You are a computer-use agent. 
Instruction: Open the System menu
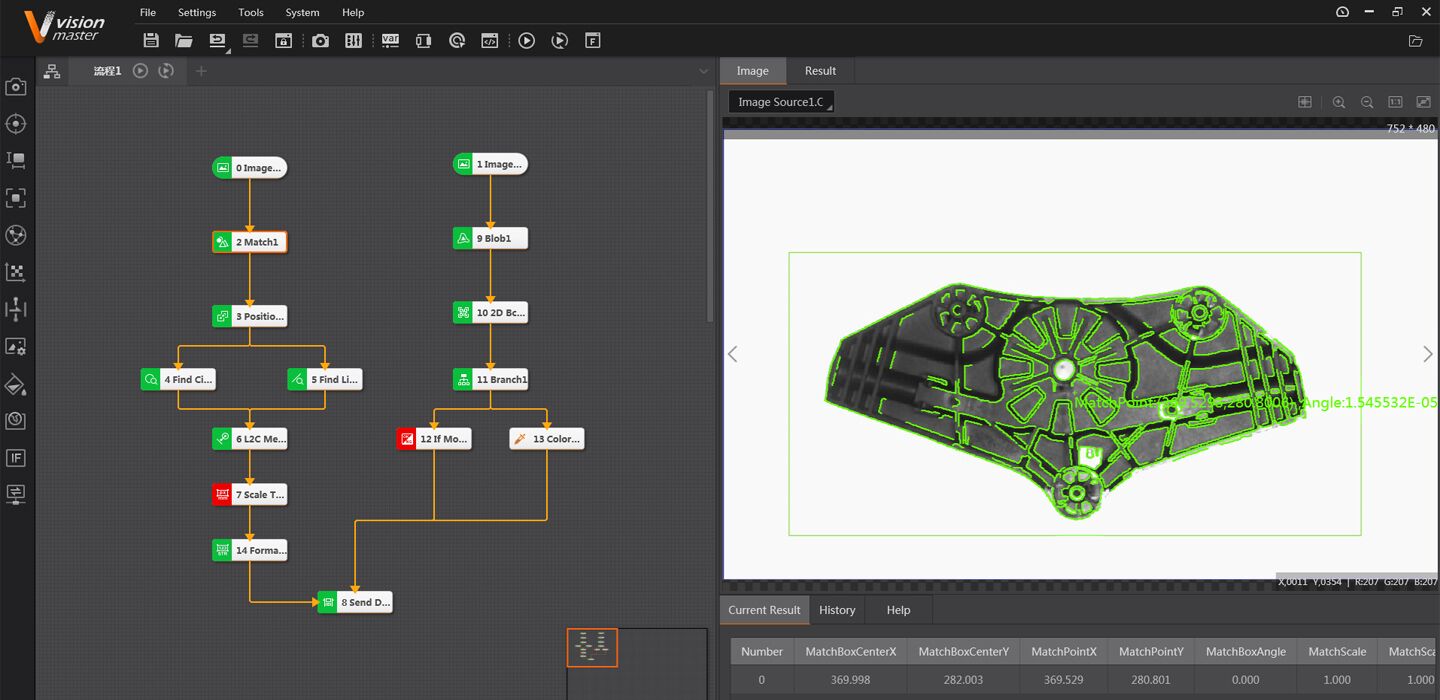[302, 12]
